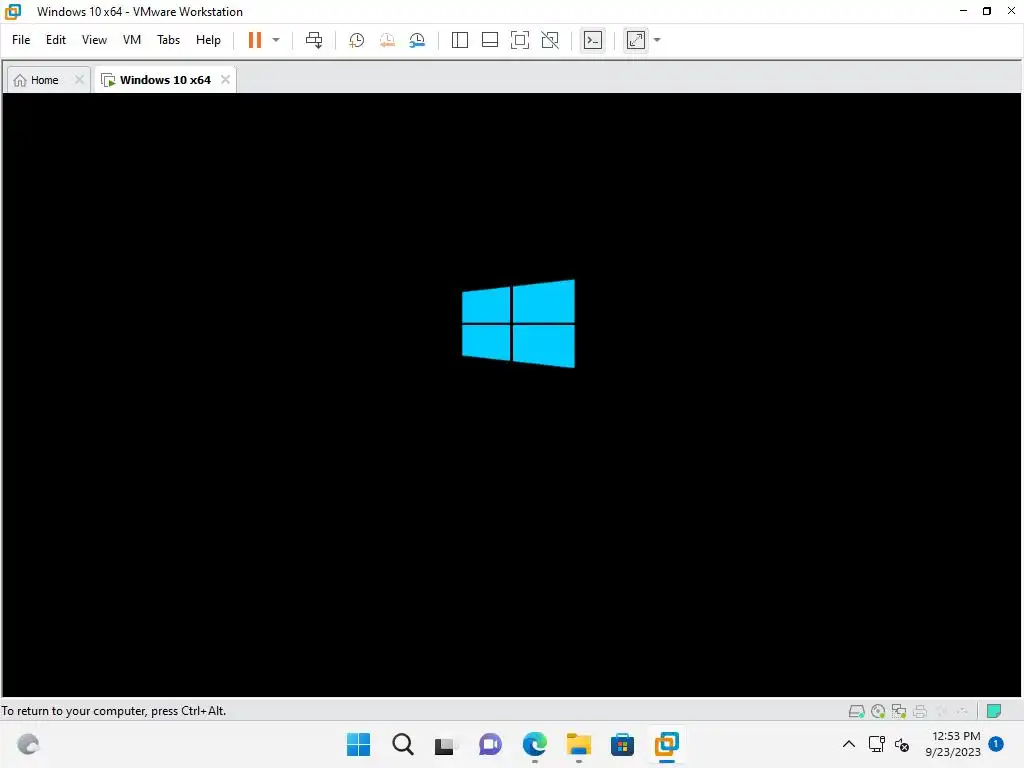The image size is (1024, 768).
Task: Close the Home tab
Action: click(x=79, y=79)
